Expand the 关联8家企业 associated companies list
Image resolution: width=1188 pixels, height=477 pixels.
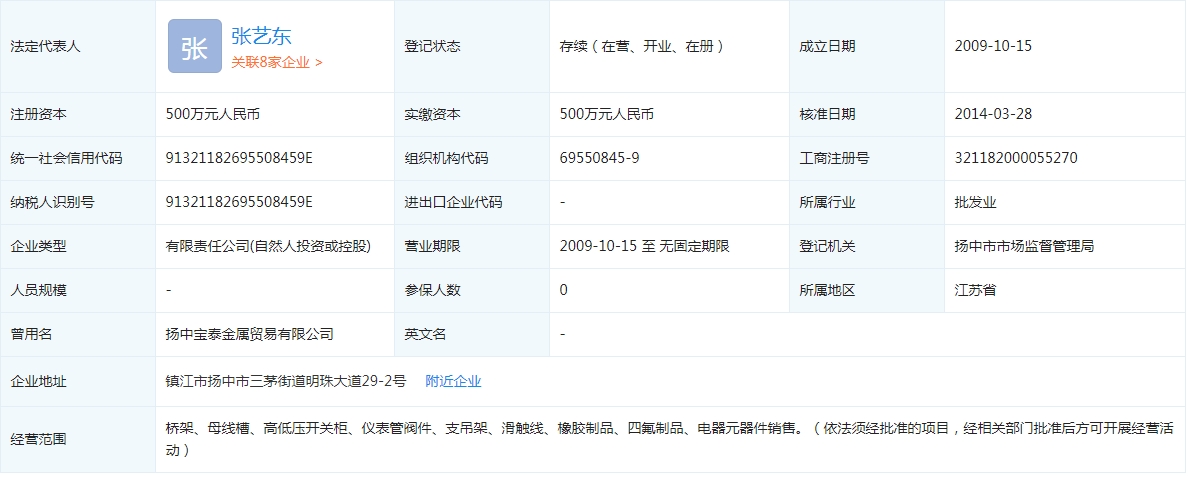click(277, 62)
